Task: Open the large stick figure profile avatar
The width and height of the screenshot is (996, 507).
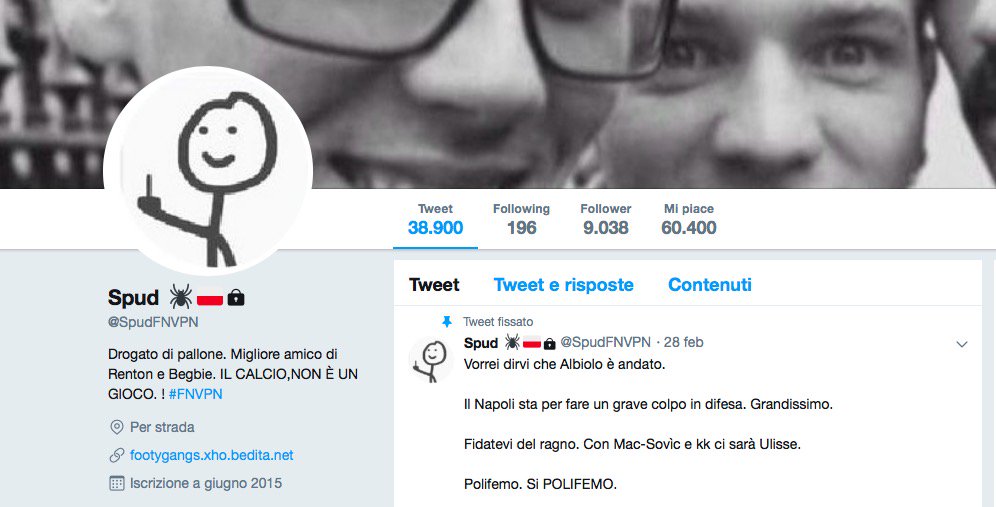Action: pyautogui.click(x=208, y=171)
